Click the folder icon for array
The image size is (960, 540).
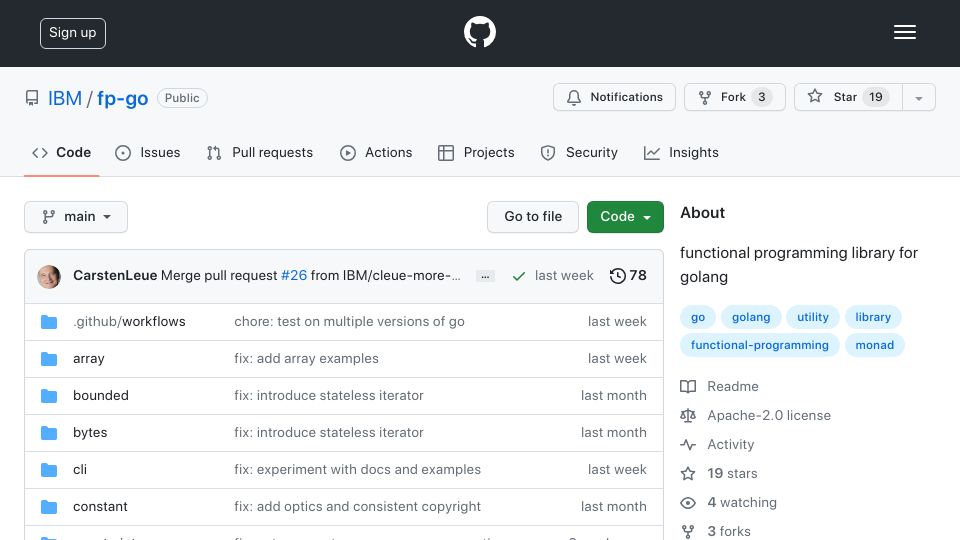pyautogui.click(x=49, y=359)
